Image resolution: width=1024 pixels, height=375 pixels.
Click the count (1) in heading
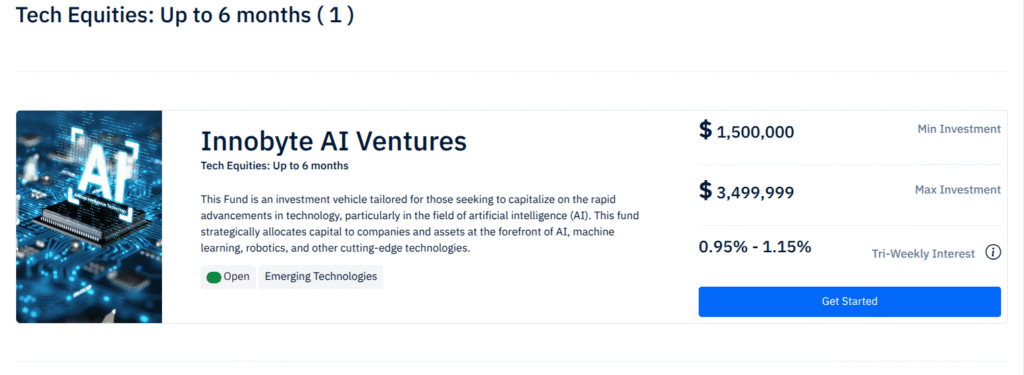point(336,14)
